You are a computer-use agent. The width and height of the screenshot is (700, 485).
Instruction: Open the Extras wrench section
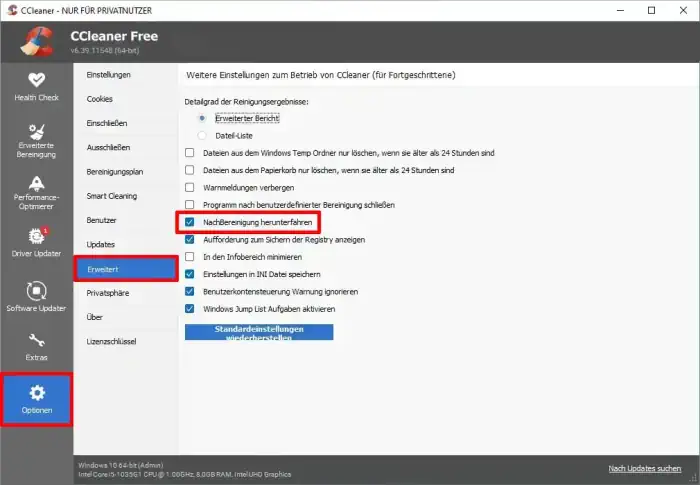click(x=36, y=347)
